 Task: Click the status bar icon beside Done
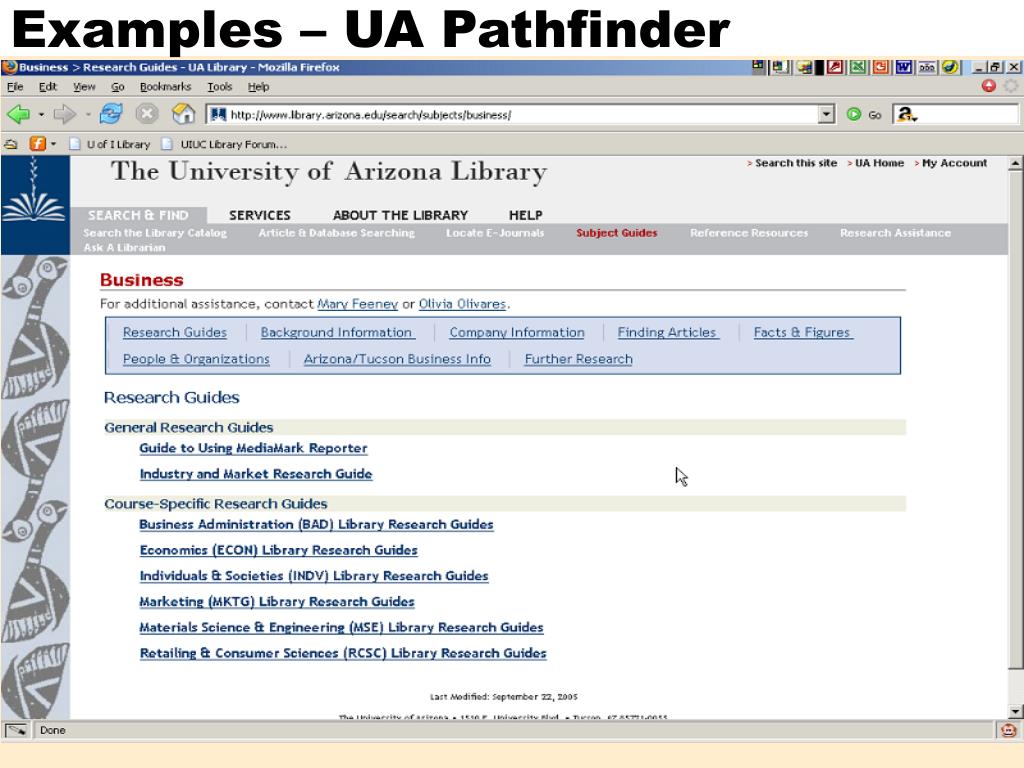[x=16, y=730]
